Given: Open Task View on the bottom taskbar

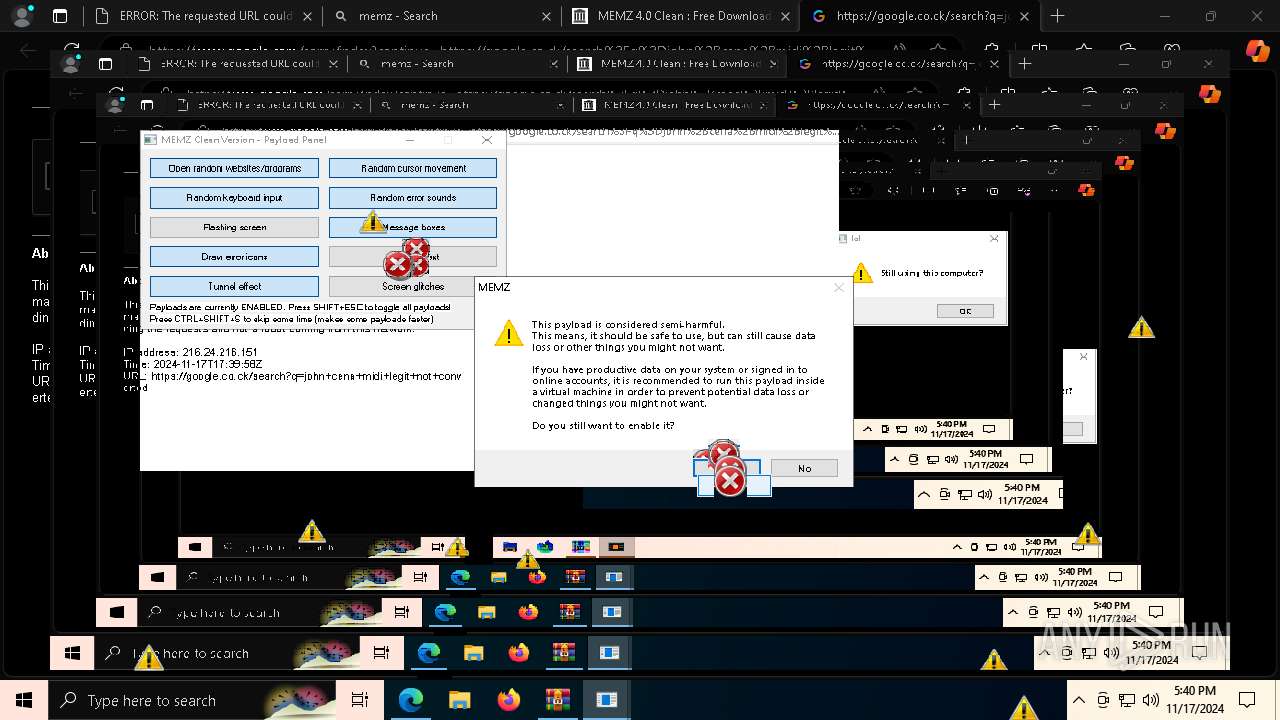Looking at the screenshot, I should pos(360,700).
